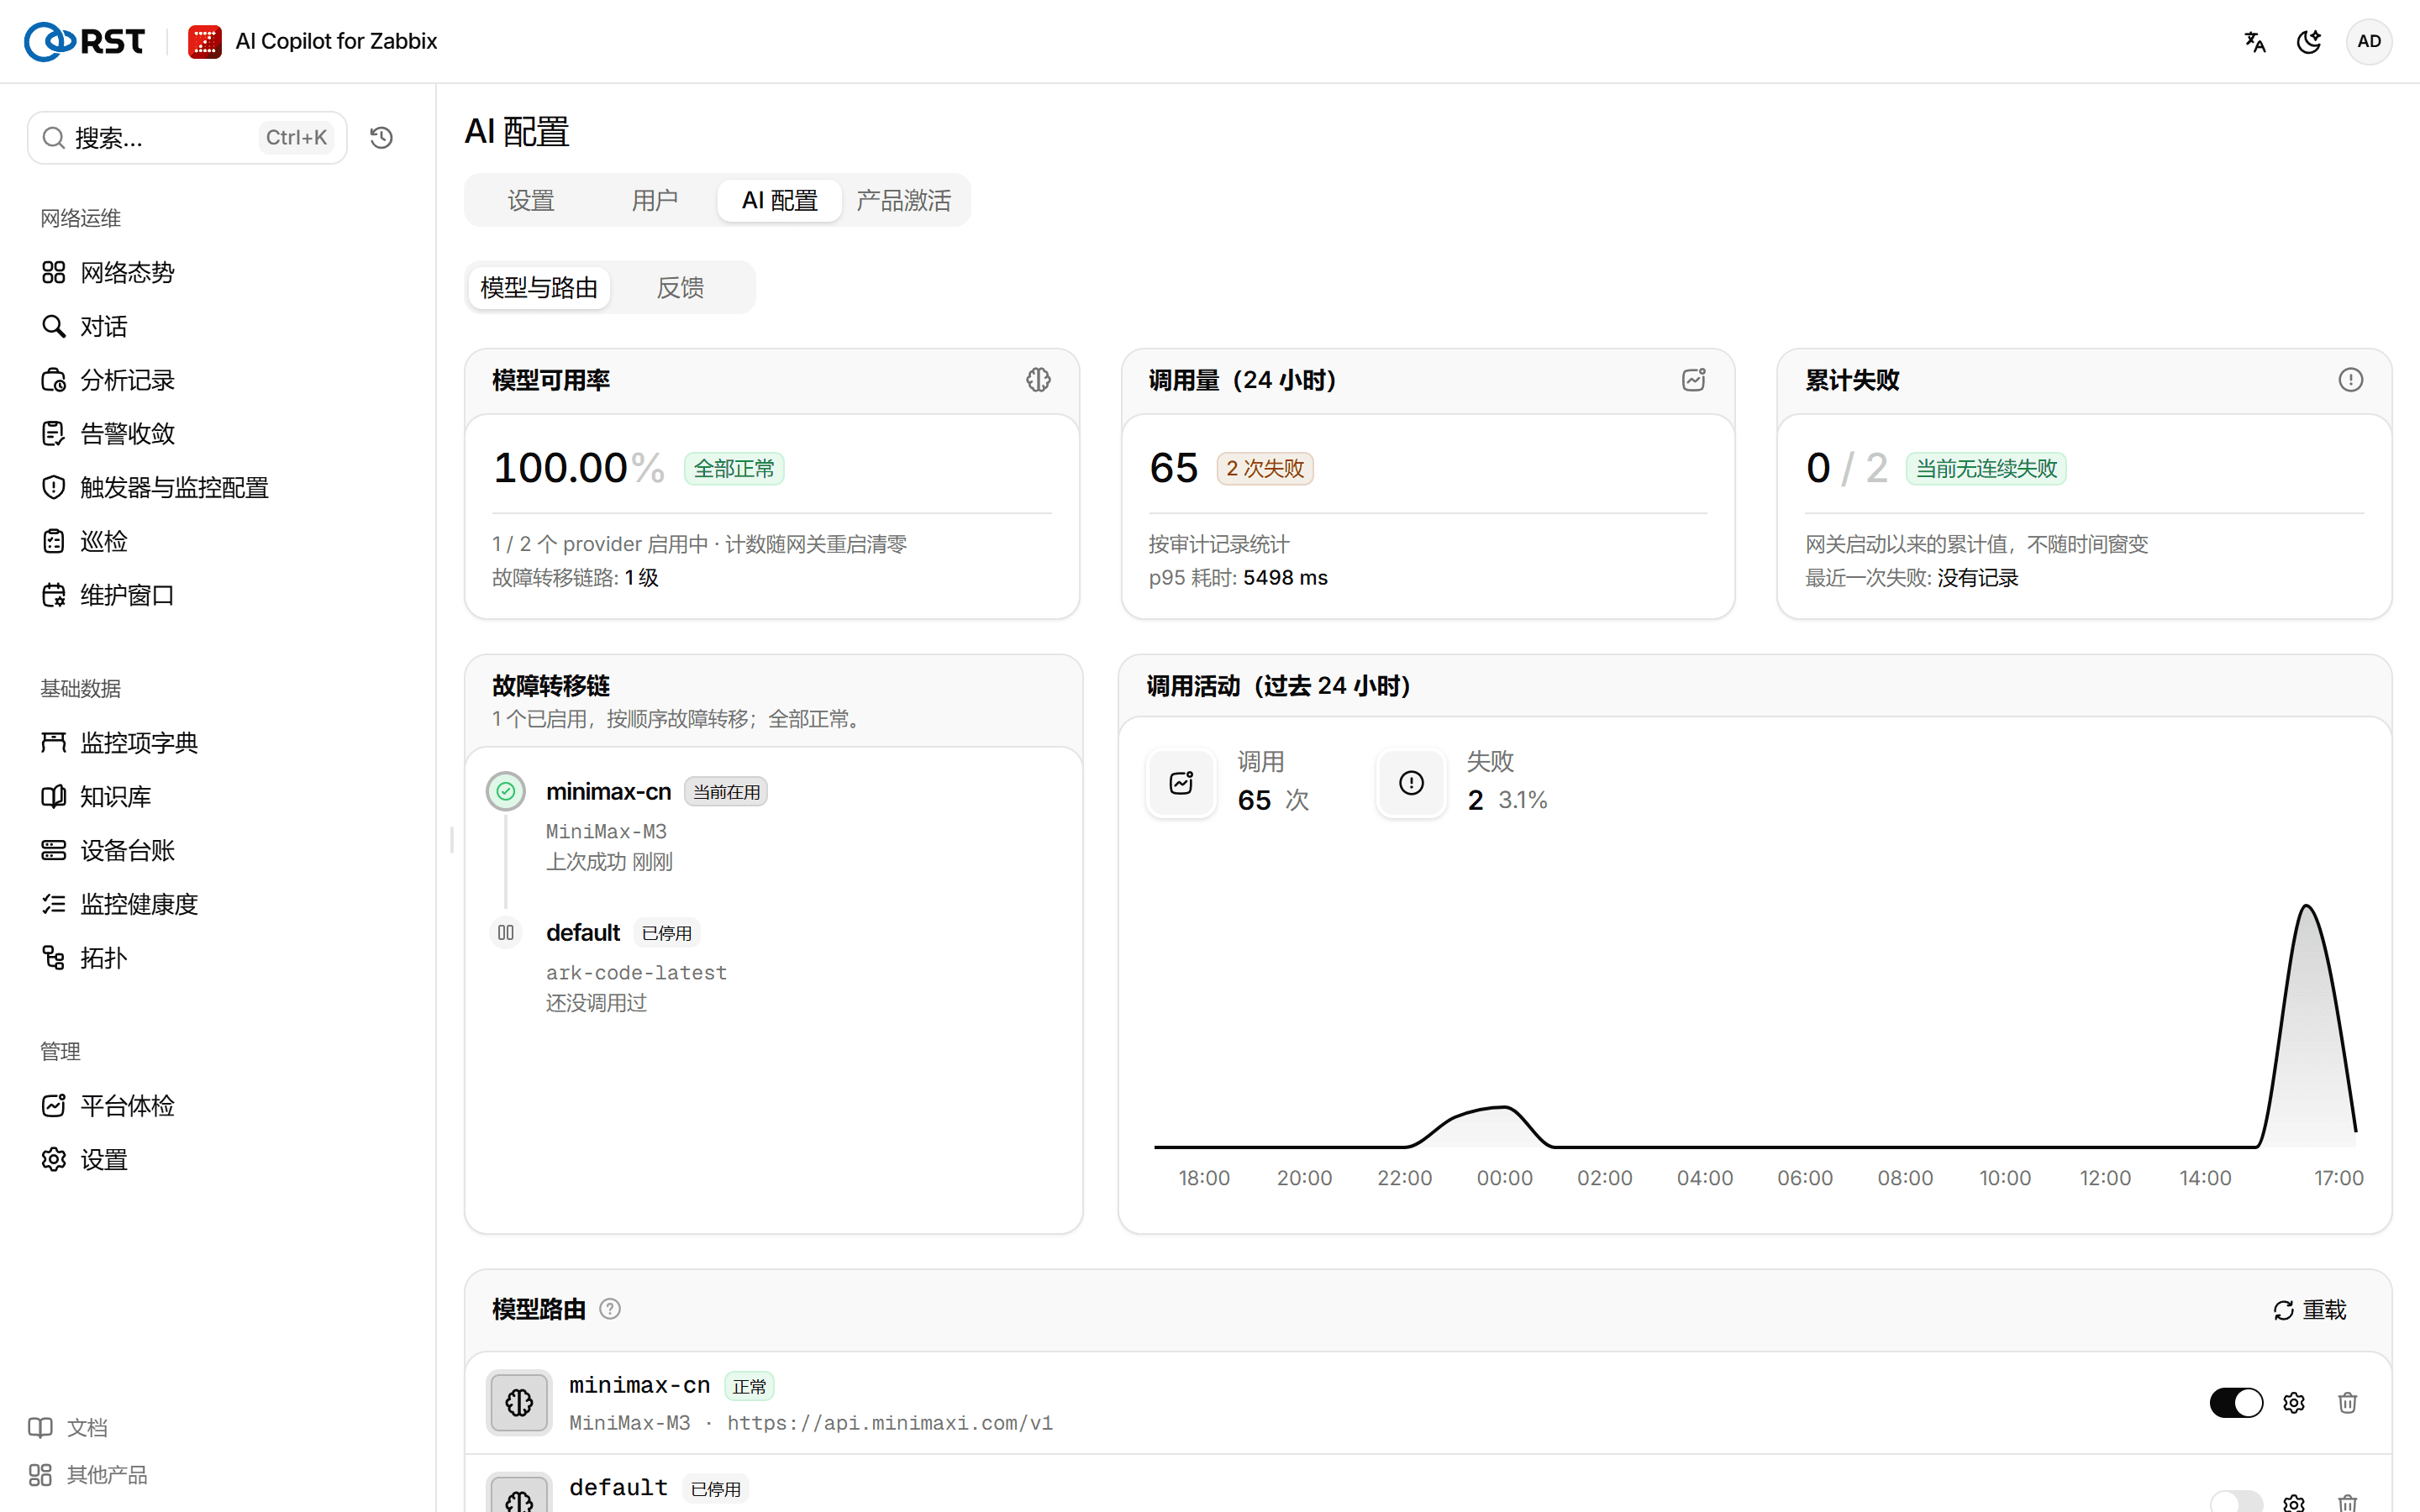Enable the default route toggle
Viewport: 2420px width, 1512px height.
[x=2236, y=1502]
